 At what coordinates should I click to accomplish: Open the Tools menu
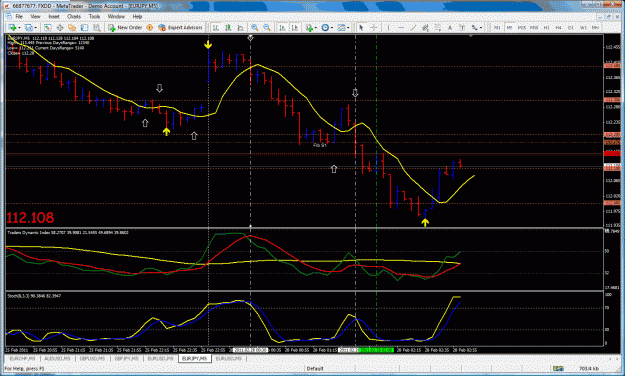(x=94, y=17)
